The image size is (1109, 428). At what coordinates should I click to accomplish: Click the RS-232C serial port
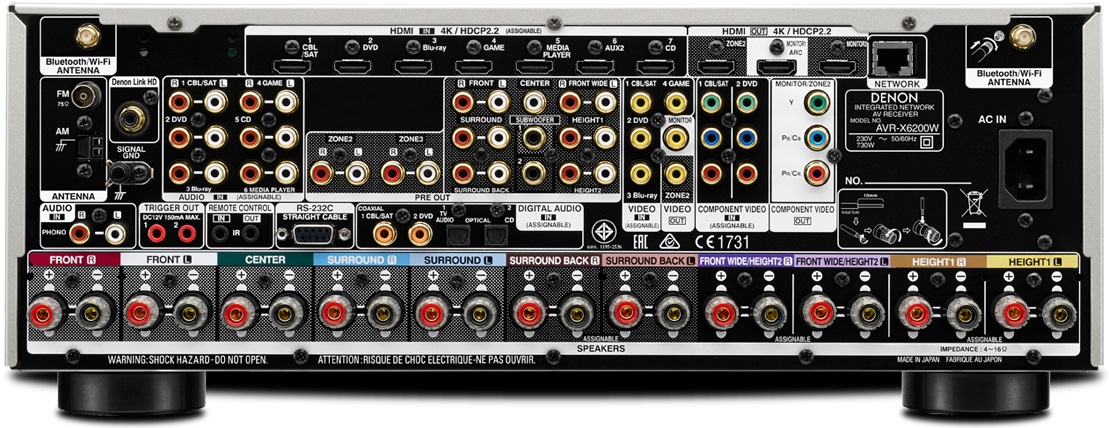312,234
